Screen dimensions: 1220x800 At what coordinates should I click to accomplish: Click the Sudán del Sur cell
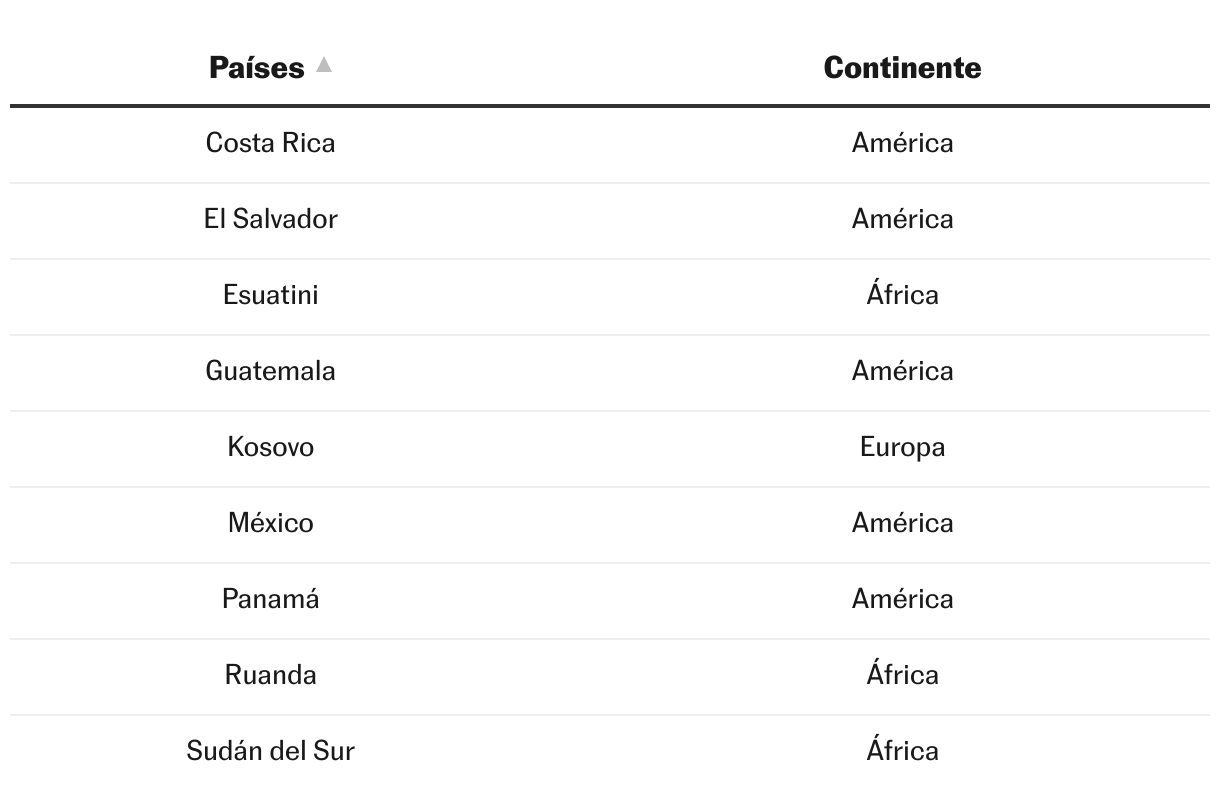click(x=271, y=751)
